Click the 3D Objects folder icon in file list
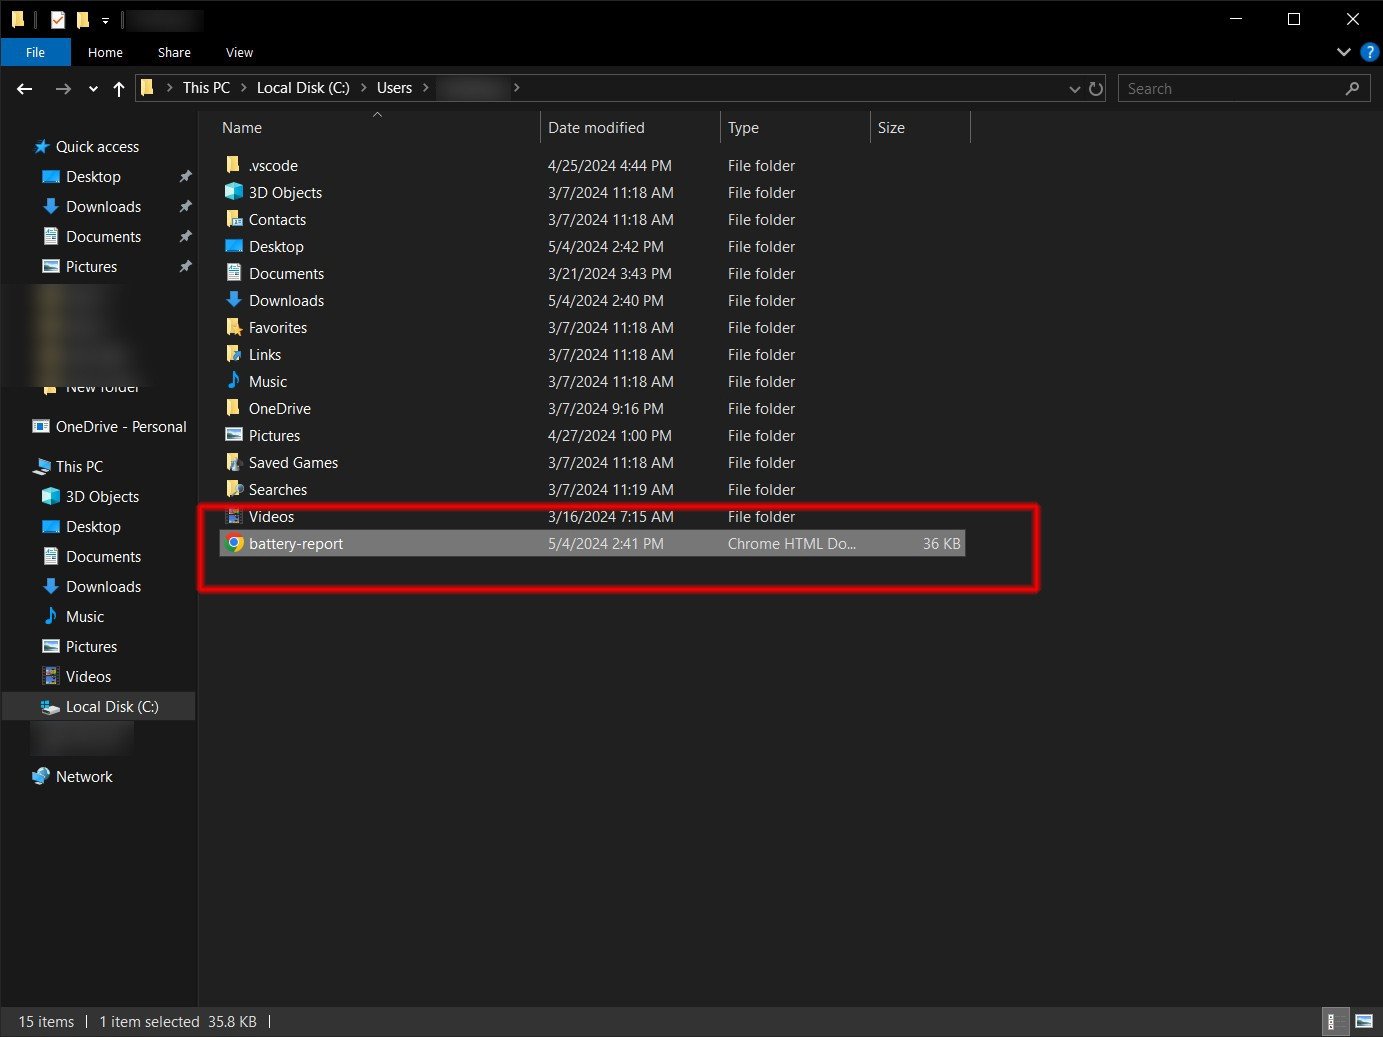This screenshot has width=1383, height=1037. pyautogui.click(x=234, y=192)
